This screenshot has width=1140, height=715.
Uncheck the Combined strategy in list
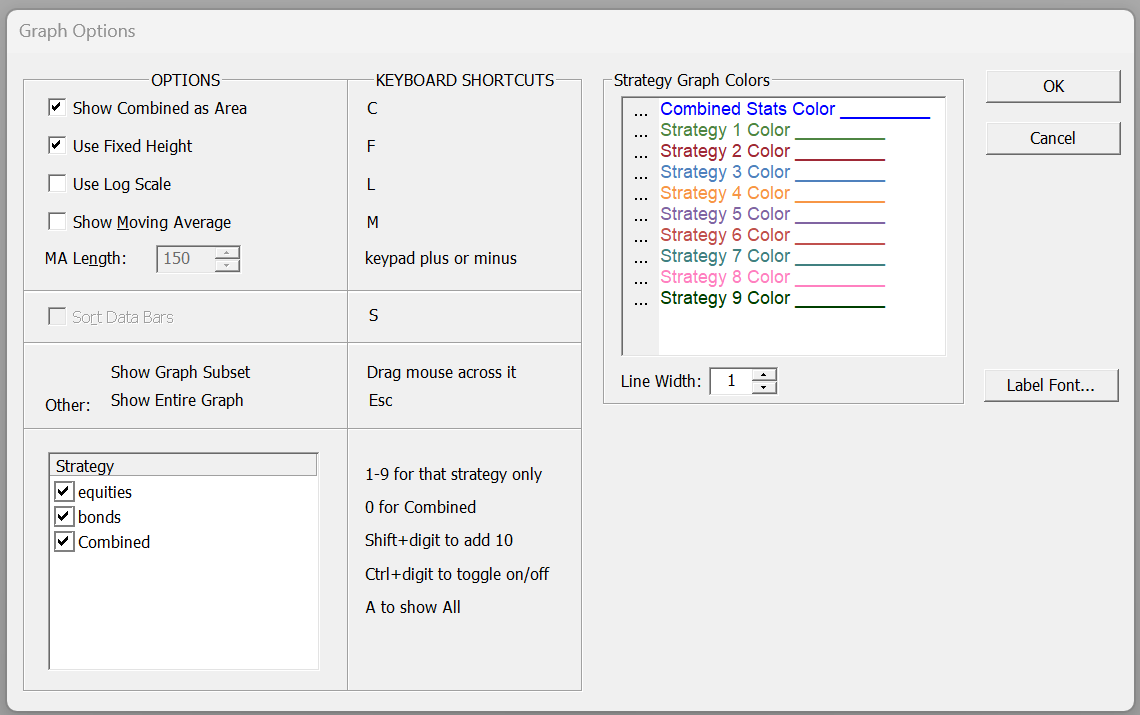click(x=64, y=542)
